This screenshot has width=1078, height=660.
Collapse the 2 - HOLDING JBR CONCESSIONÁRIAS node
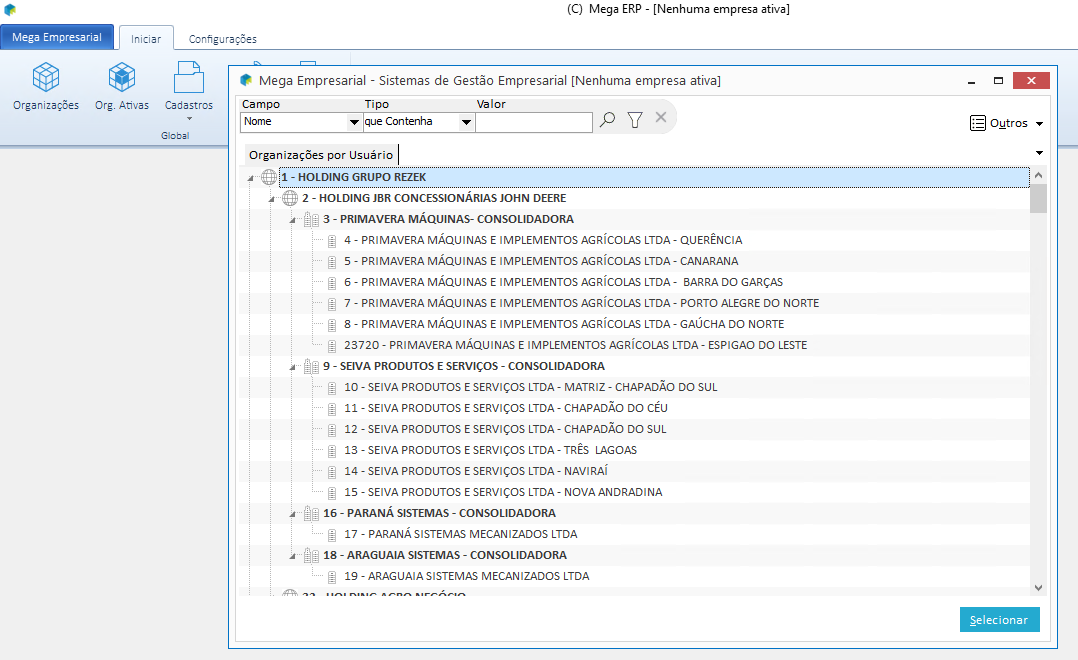[272, 199]
